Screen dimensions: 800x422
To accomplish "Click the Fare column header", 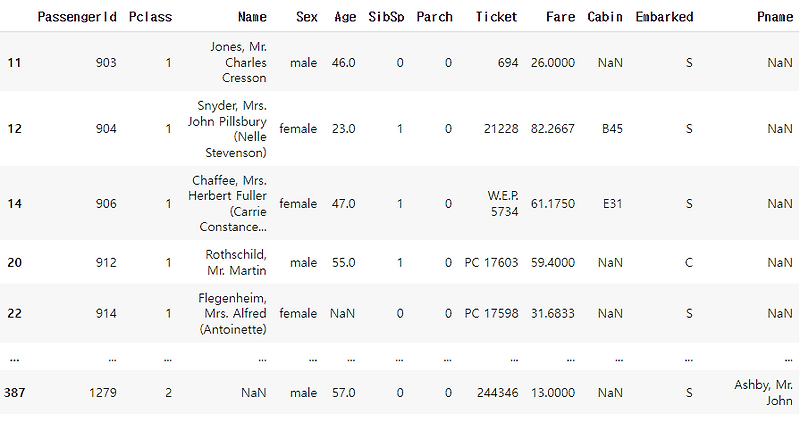I will click(561, 17).
